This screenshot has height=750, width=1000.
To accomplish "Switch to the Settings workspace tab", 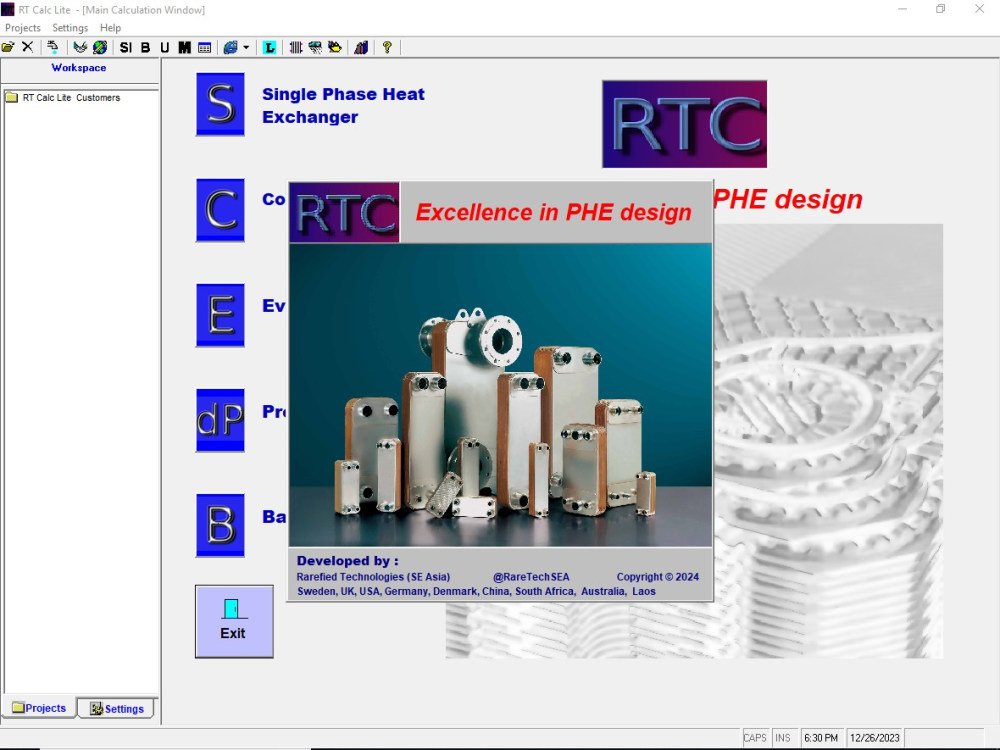I will click(x=117, y=709).
